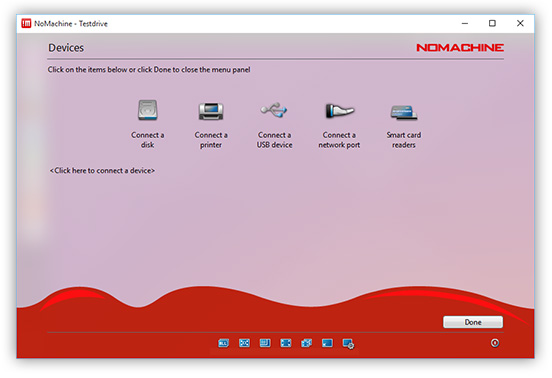Open the Smart card readers option
552x378 pixels.
click(x=404, y=113)
